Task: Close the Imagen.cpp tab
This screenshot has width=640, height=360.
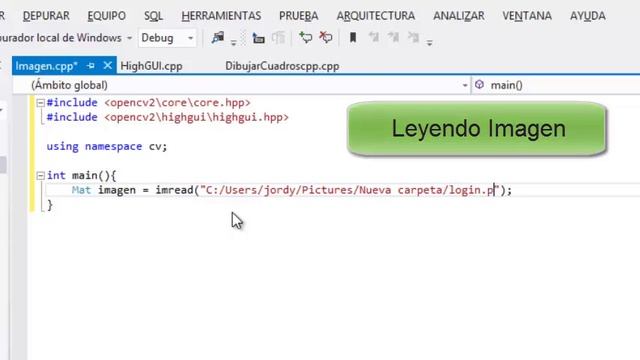Action: click(x=107, y=65)
